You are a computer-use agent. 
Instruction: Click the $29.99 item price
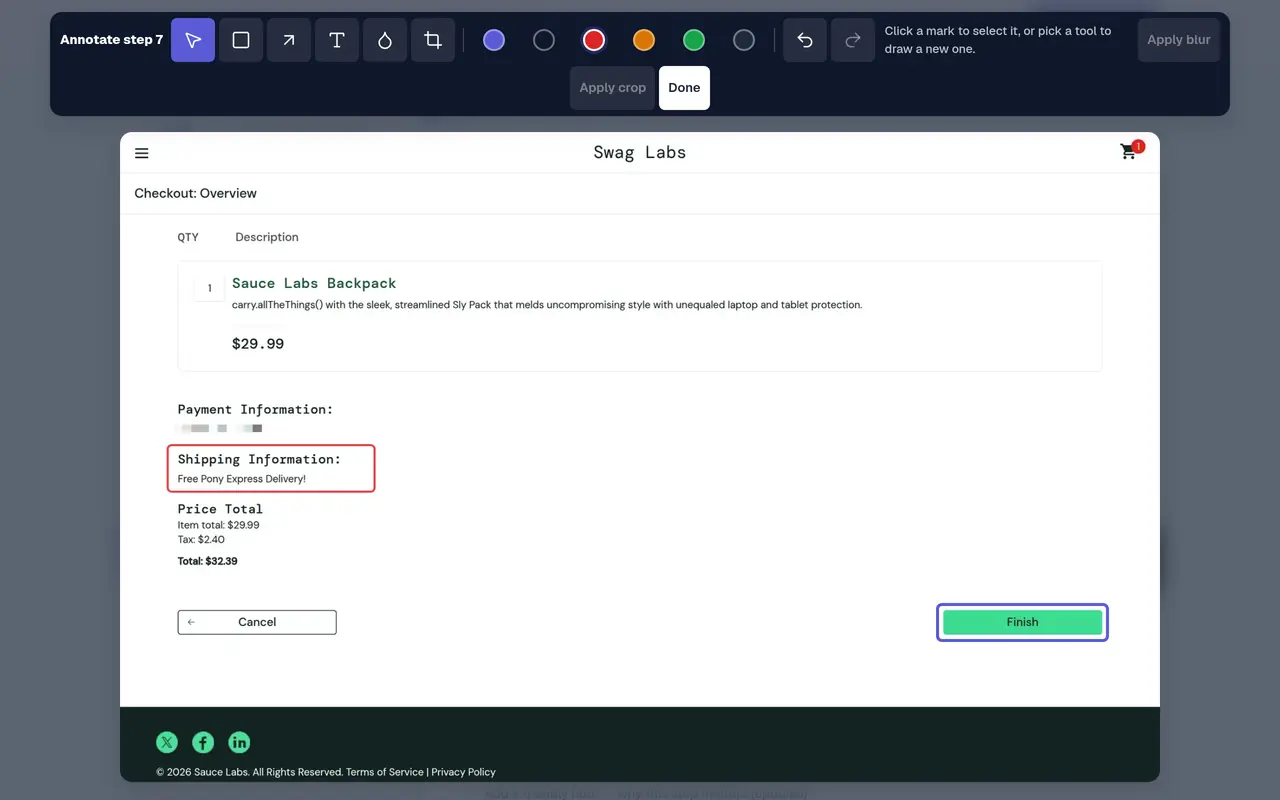[x=258, y=344]
